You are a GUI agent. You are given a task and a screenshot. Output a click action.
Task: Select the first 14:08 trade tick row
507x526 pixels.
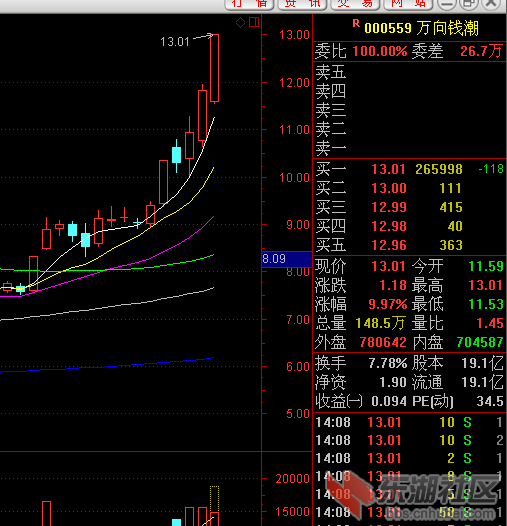tap(409, 422)
